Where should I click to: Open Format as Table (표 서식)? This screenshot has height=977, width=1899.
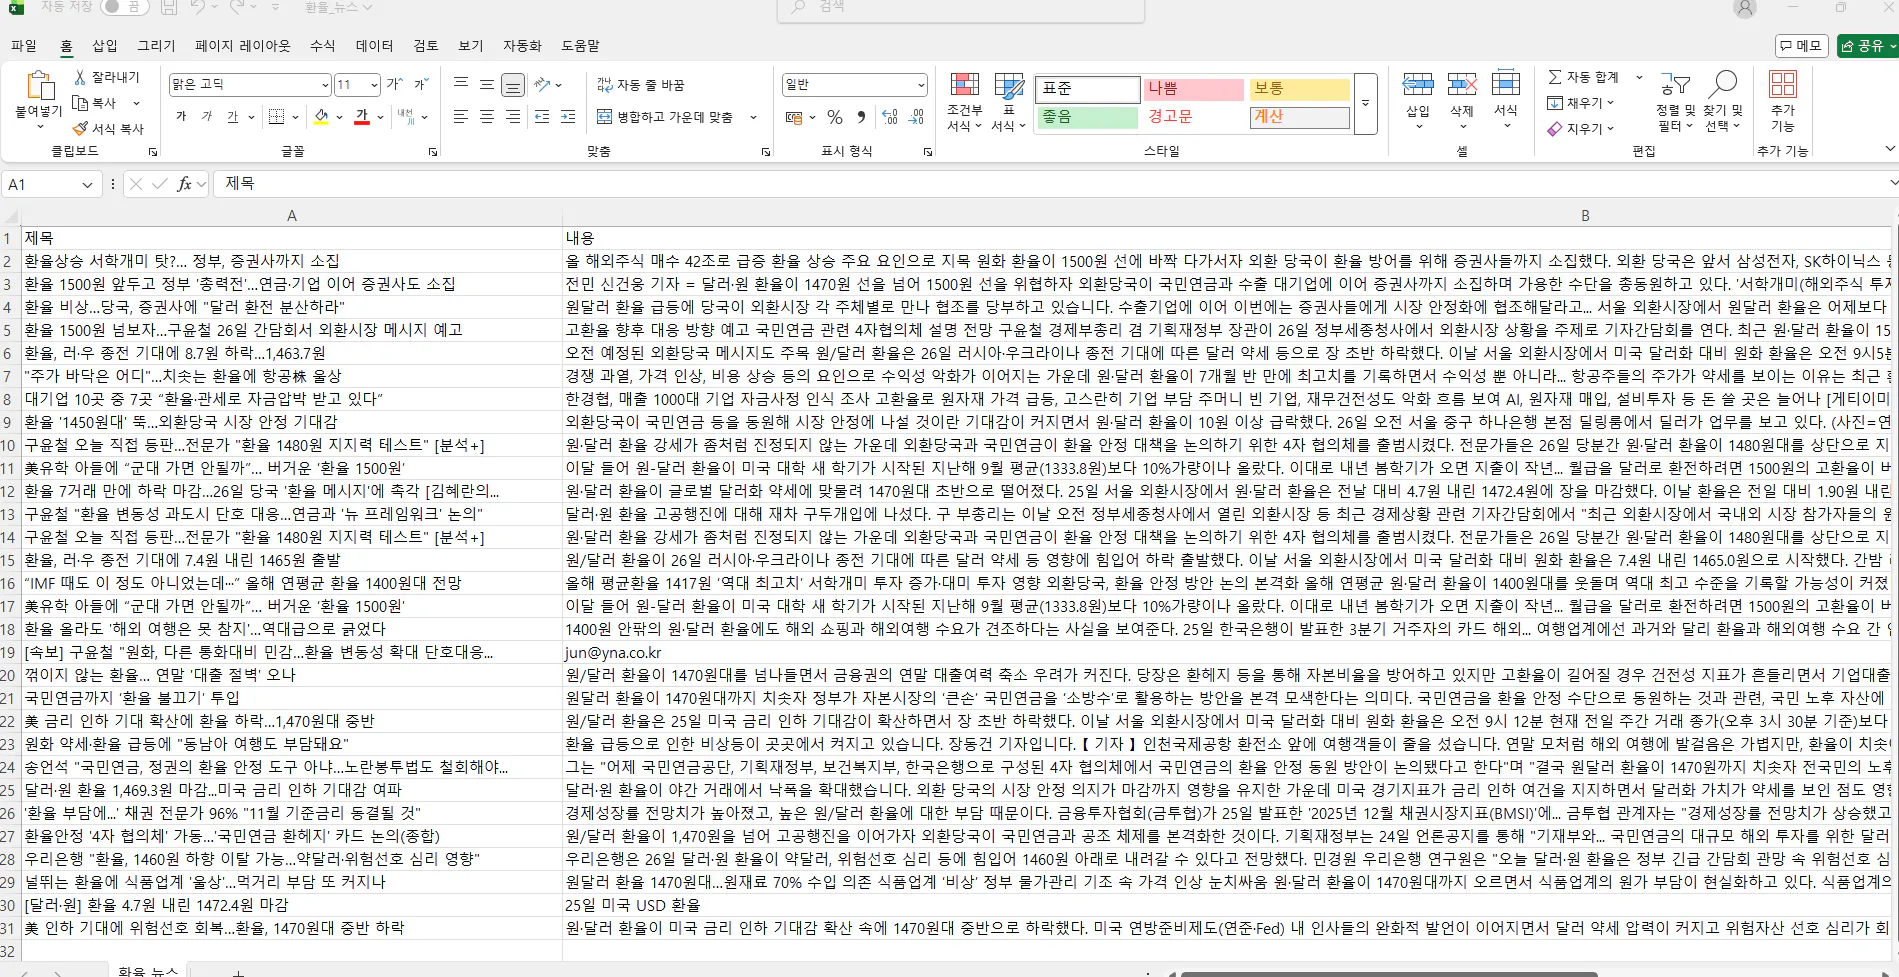point(1009,101)
